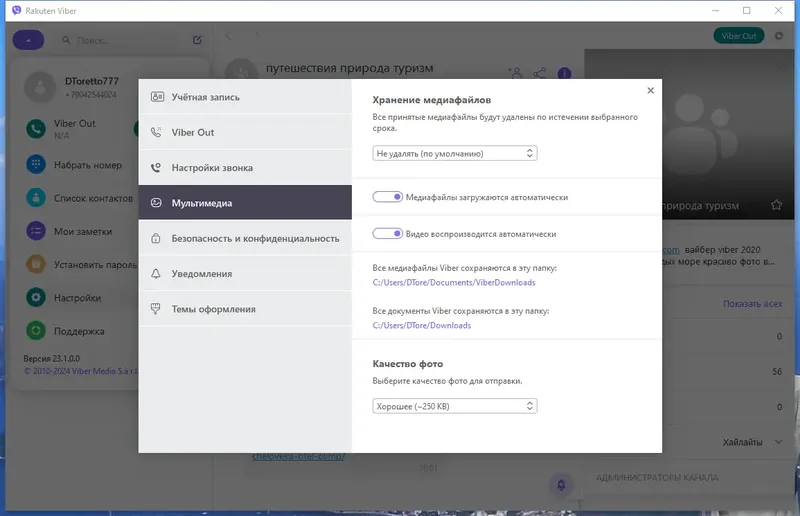Viewport: 800px width, 516px height.
Task: Open Безопасность и конфиденциальность tab
Action: click(245, 238)
